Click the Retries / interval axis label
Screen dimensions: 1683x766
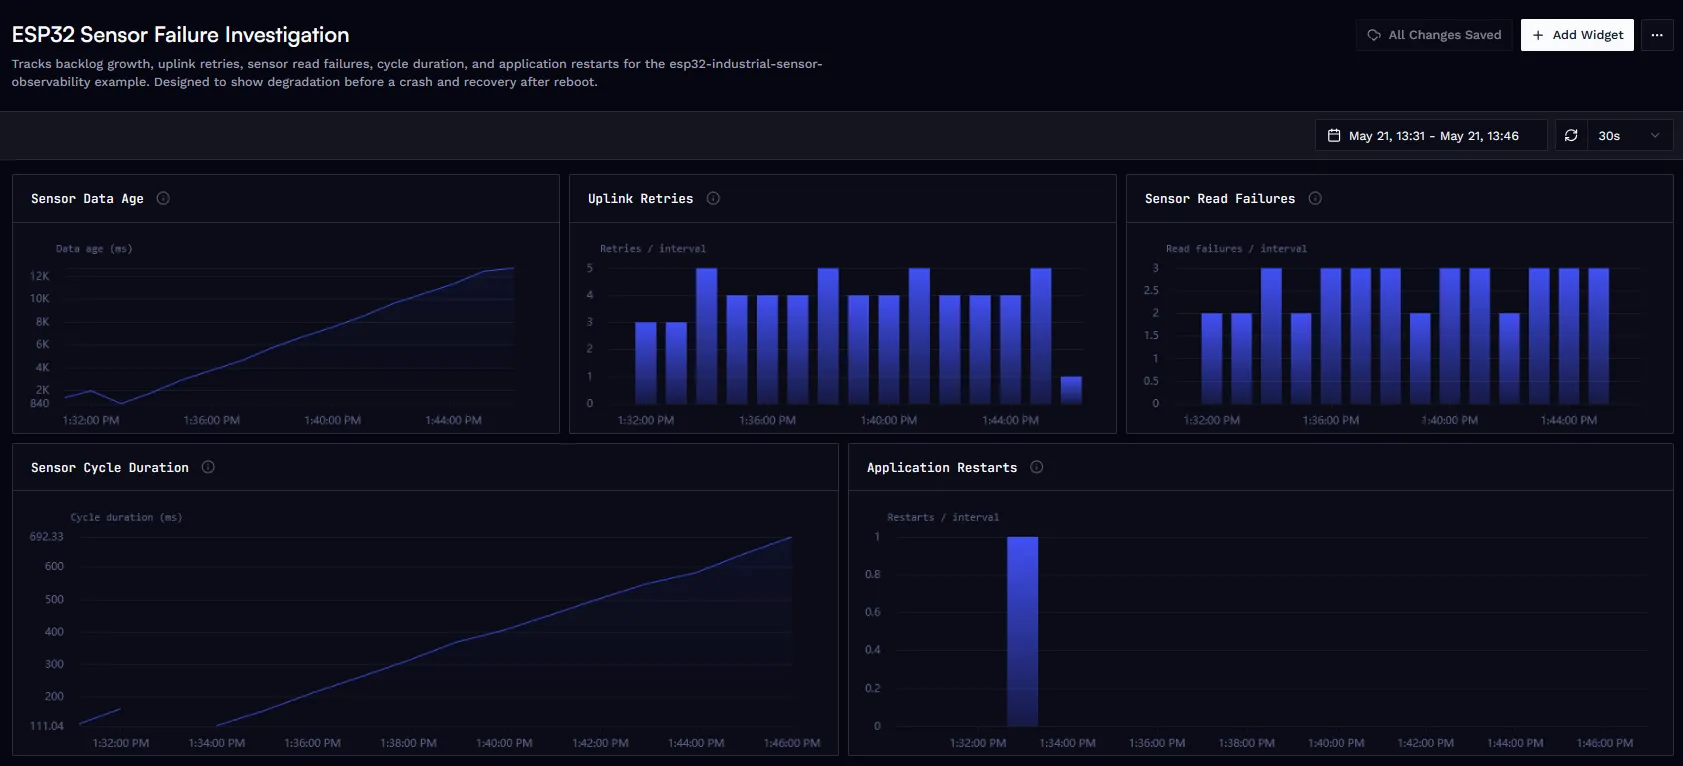click(x=653, y=249)
